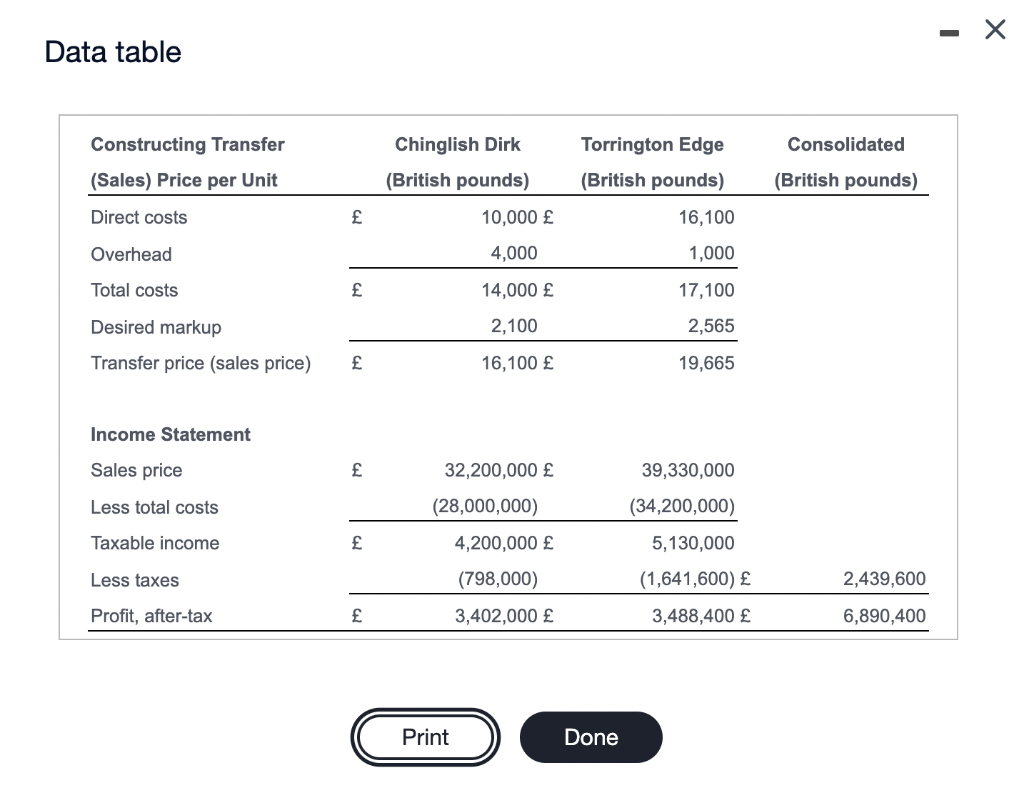1024x803 pixels.
Task: Click the Chinglish Dirk column header
Action: tap(457, 162)
